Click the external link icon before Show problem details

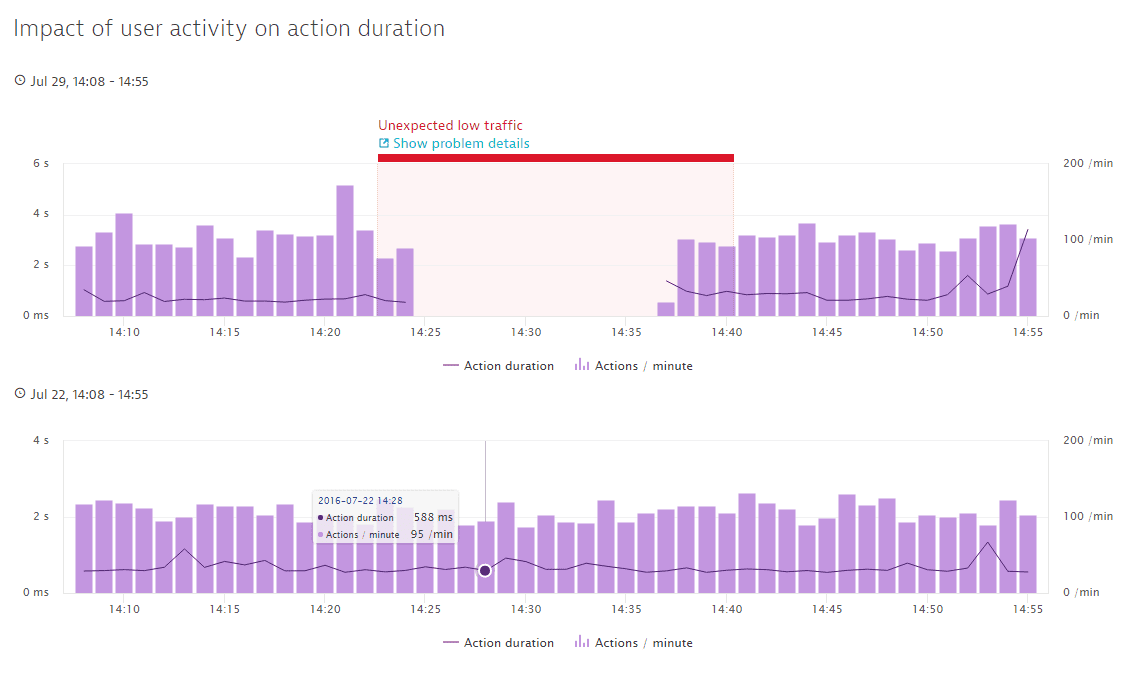[x=384, y=144]
